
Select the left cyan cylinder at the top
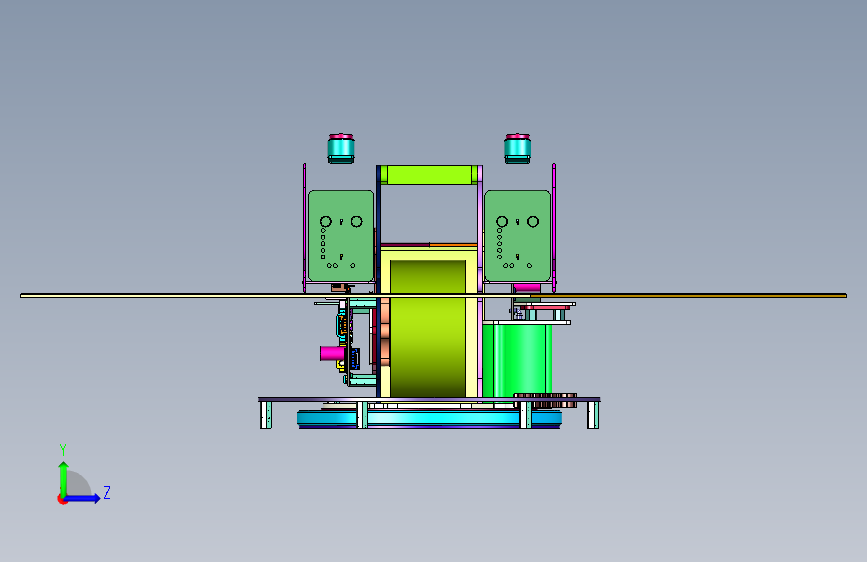pyautogui.click(x=341, y=149)
